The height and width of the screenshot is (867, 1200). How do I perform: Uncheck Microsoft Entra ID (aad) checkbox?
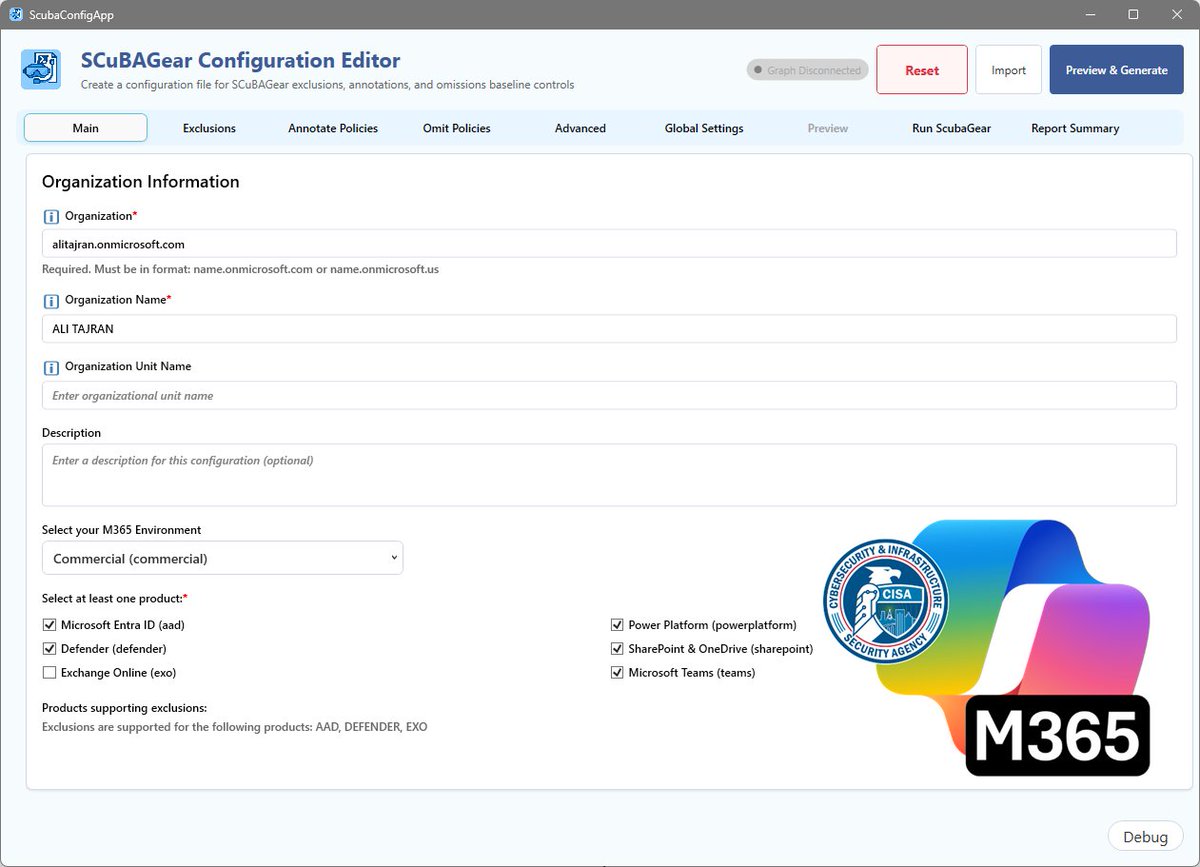pos(50,625)
